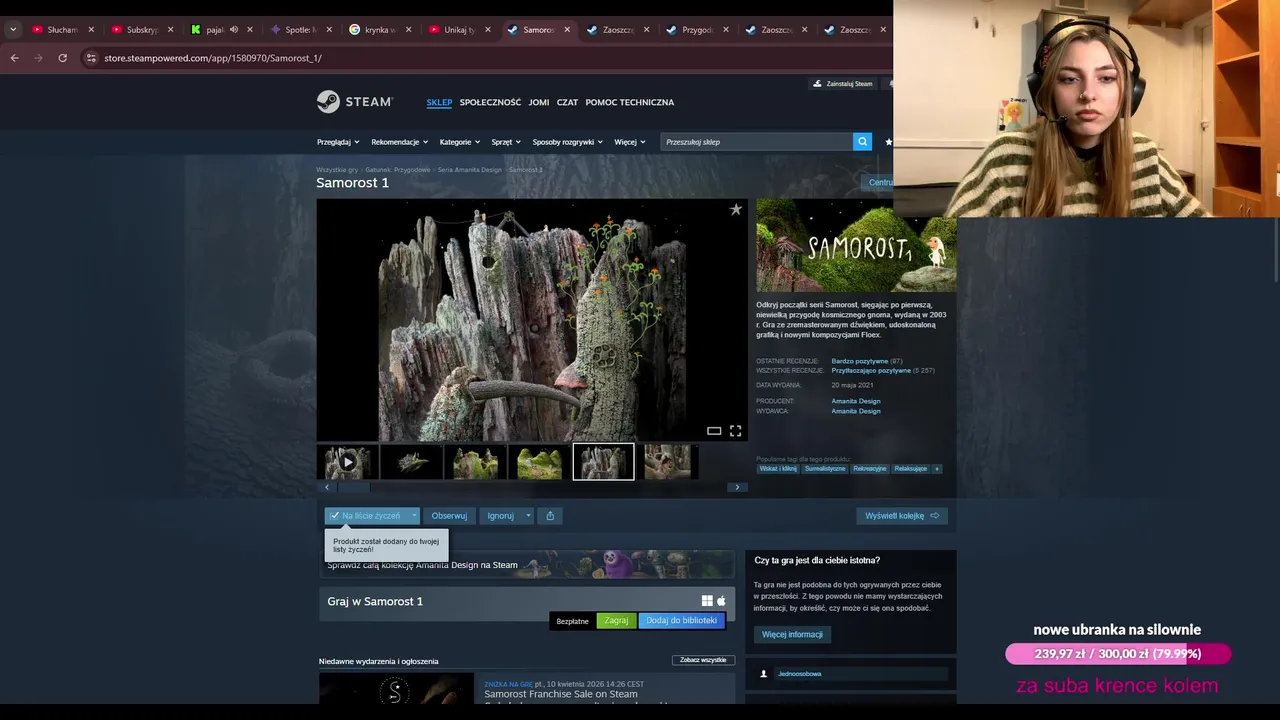Select the second screenshot thumbnail of floating rock
The image size is (1280, 720).
tap(411, 462)
